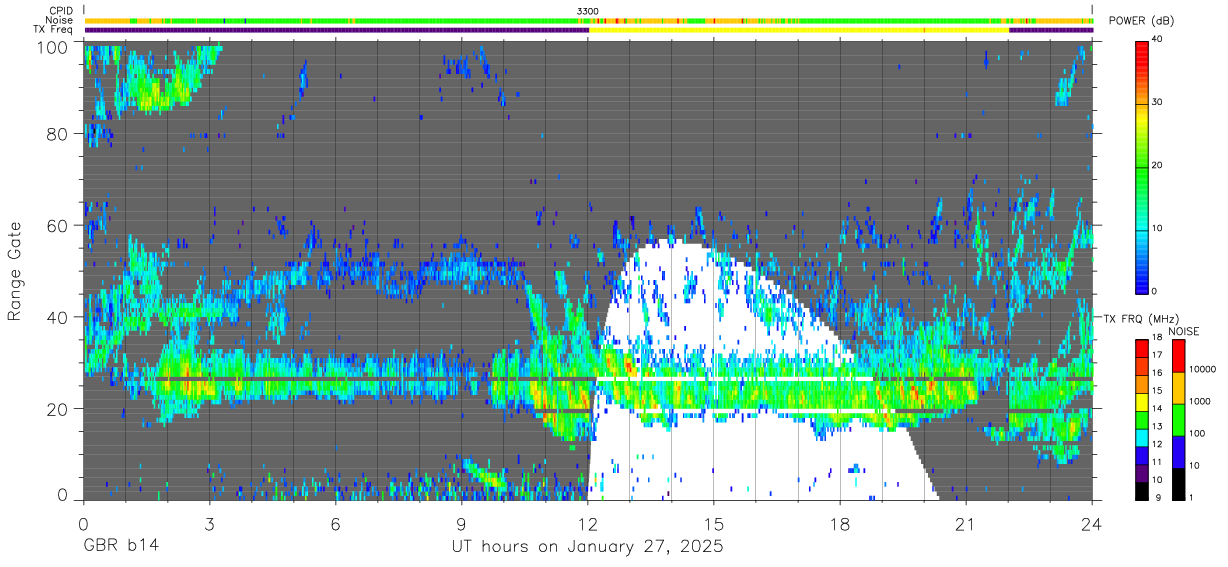Click the 100 noise scale label
Viewport: 1228px width, 567px height.
point(1196,433)
